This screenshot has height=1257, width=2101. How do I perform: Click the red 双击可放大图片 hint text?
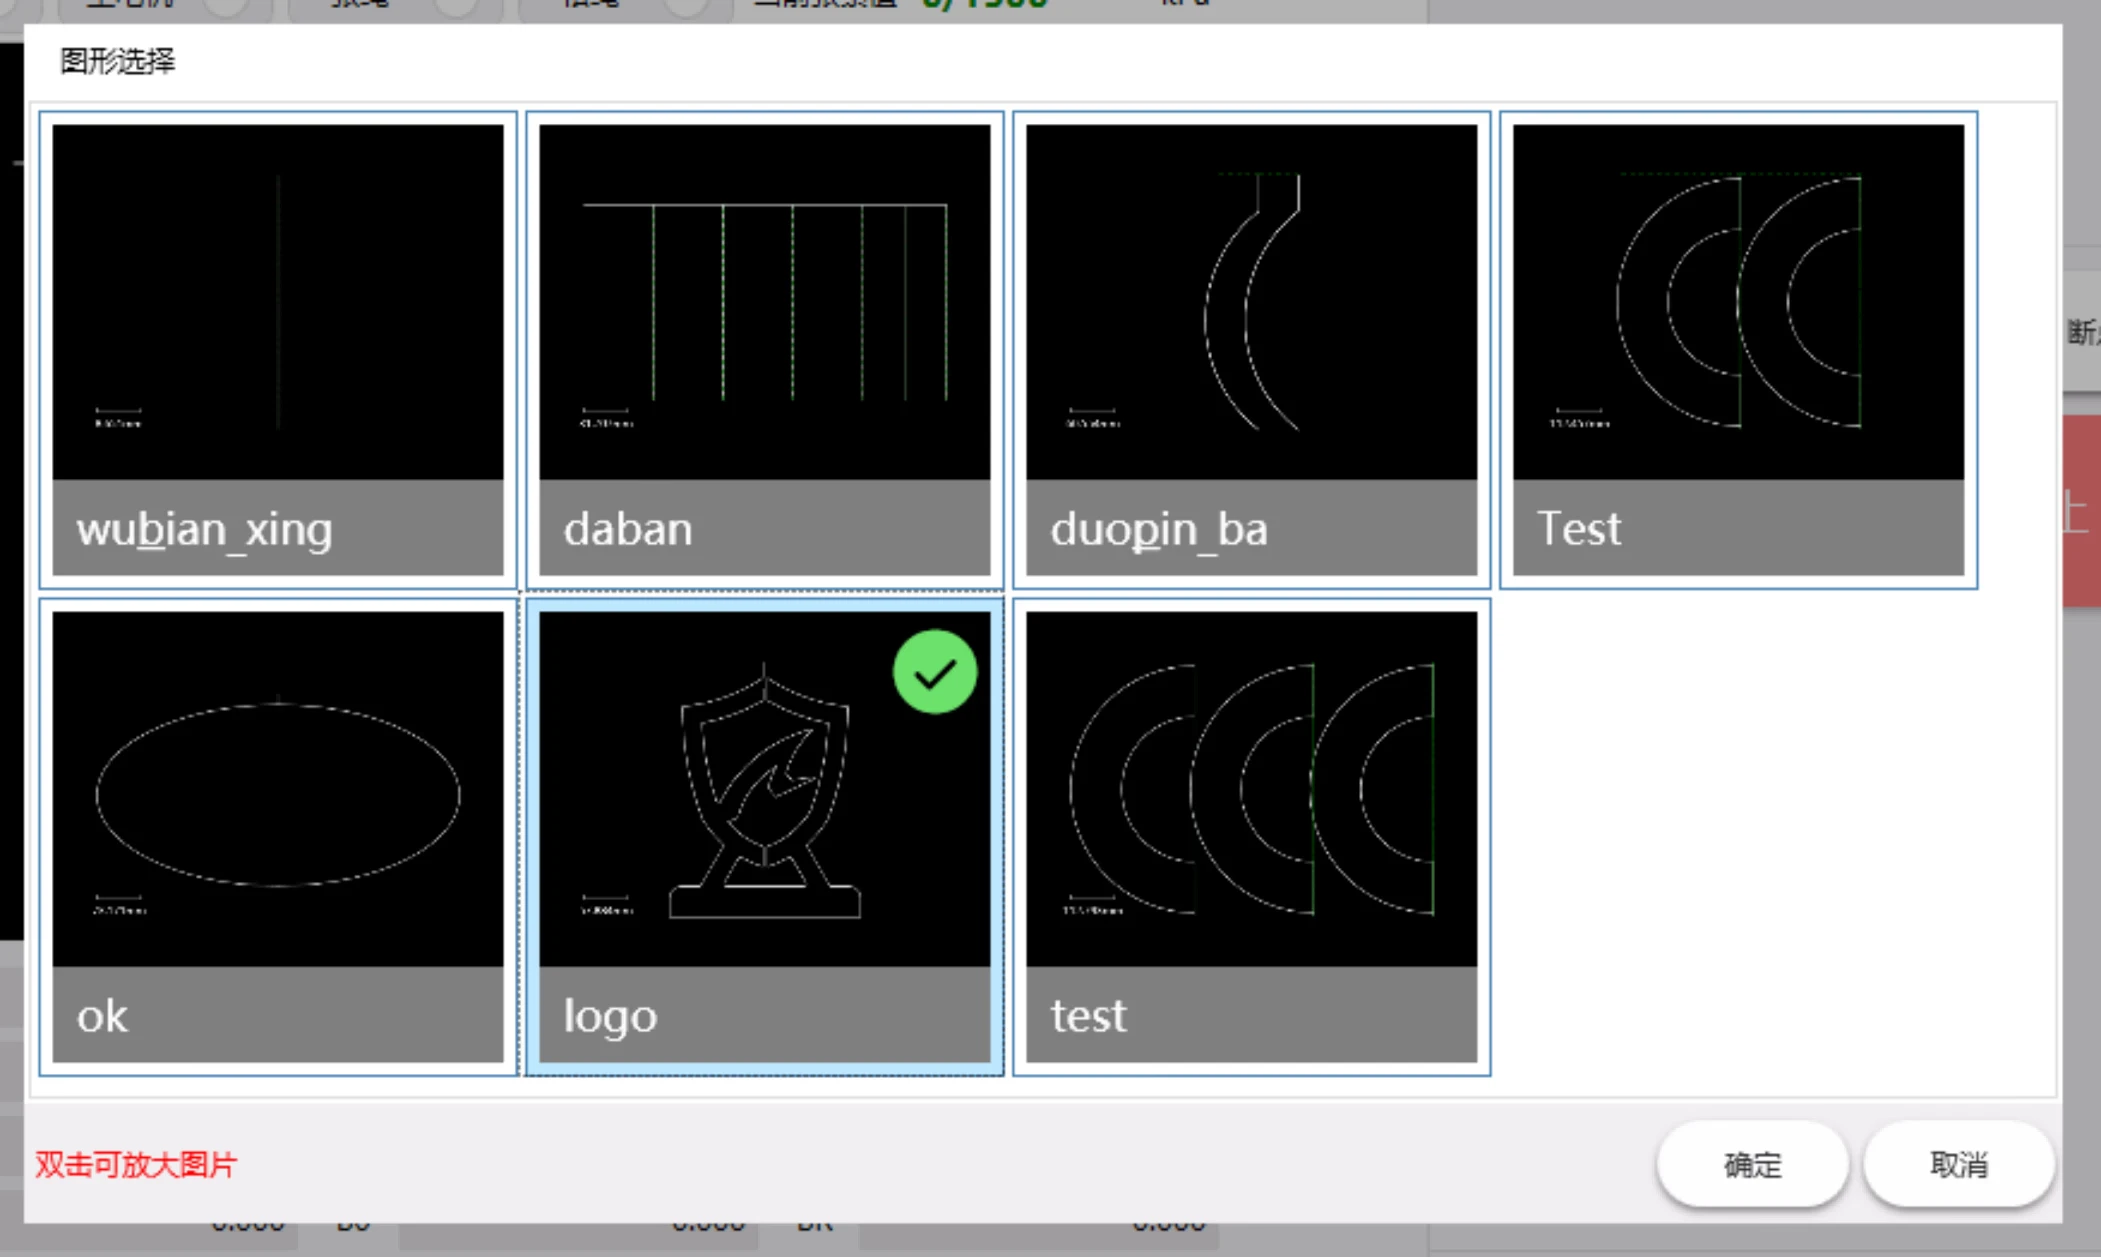pyautogui.click(x=136, y=1165)
